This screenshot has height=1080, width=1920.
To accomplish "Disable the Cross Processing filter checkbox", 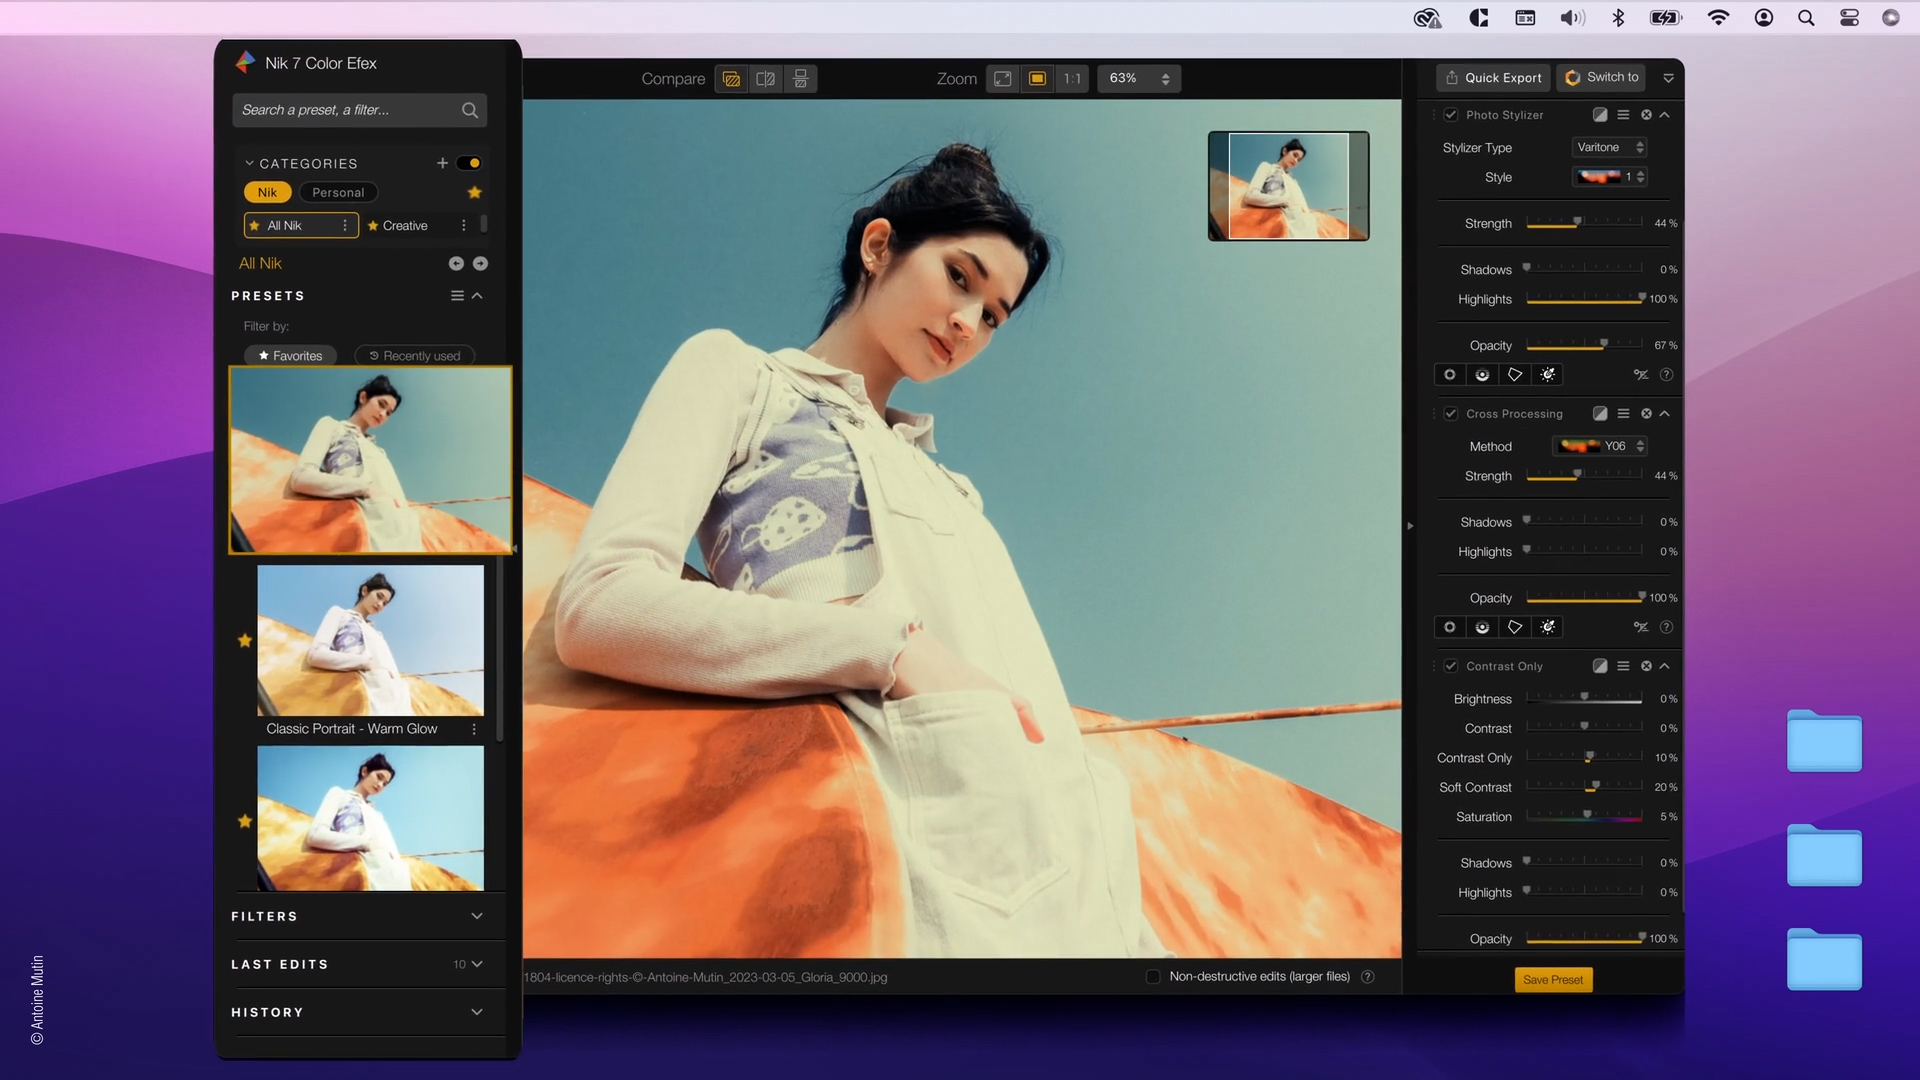I will pos(1451,414).
